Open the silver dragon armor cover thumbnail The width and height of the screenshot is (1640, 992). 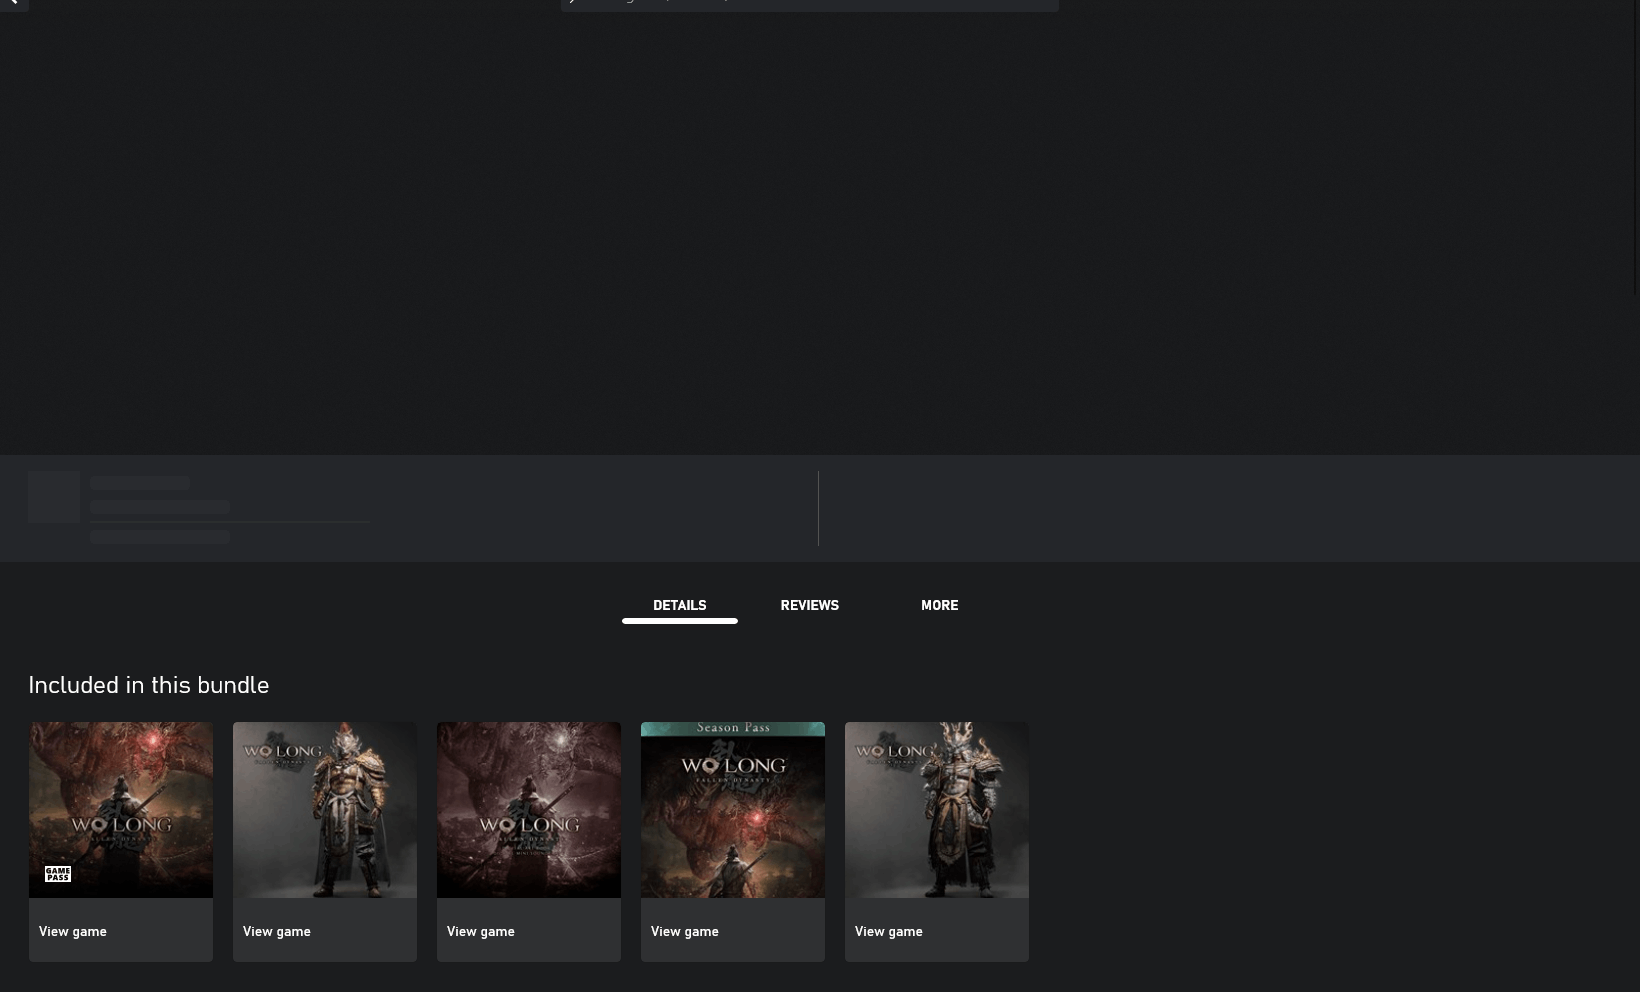coord(937,809)
